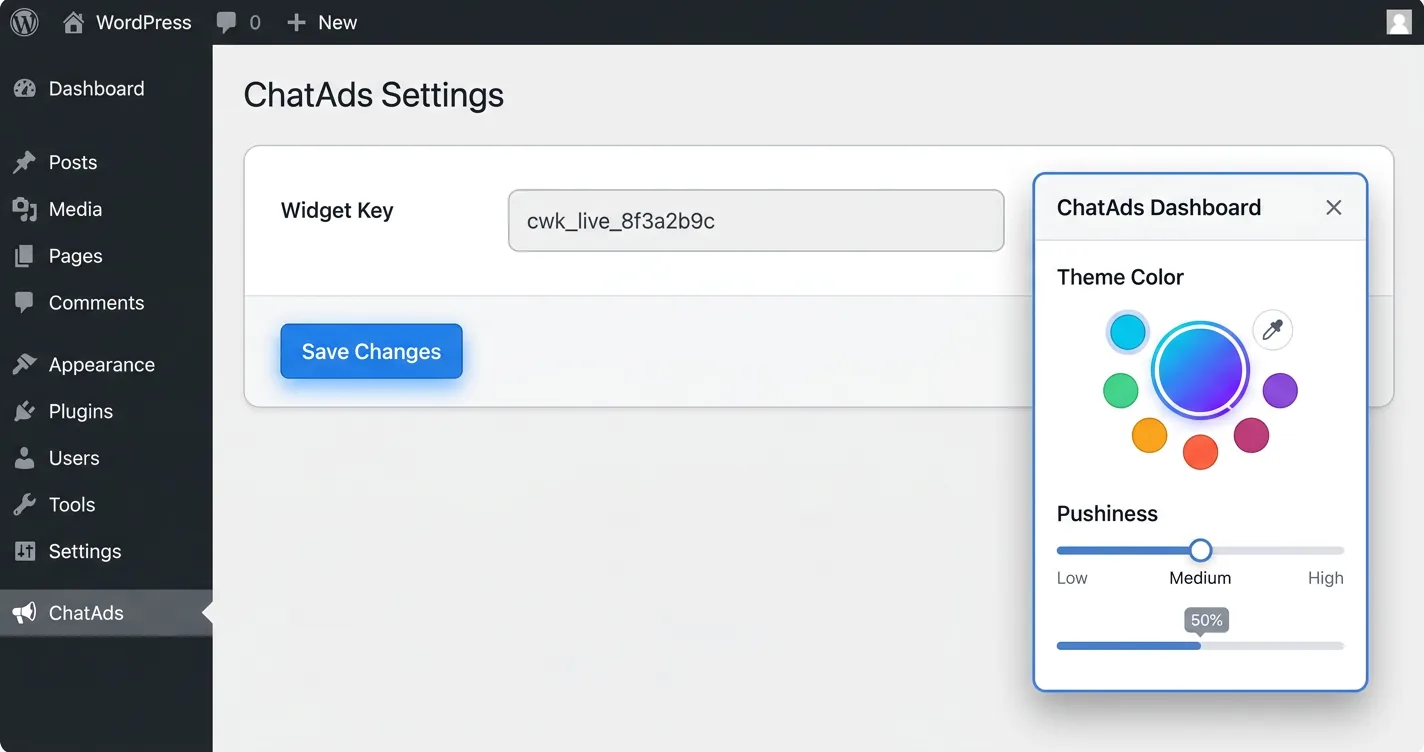Screen dimensions: 1424x752
Task: Go to Posts in the sidebar
Action: pyautogui.click(x=106, y=162)
